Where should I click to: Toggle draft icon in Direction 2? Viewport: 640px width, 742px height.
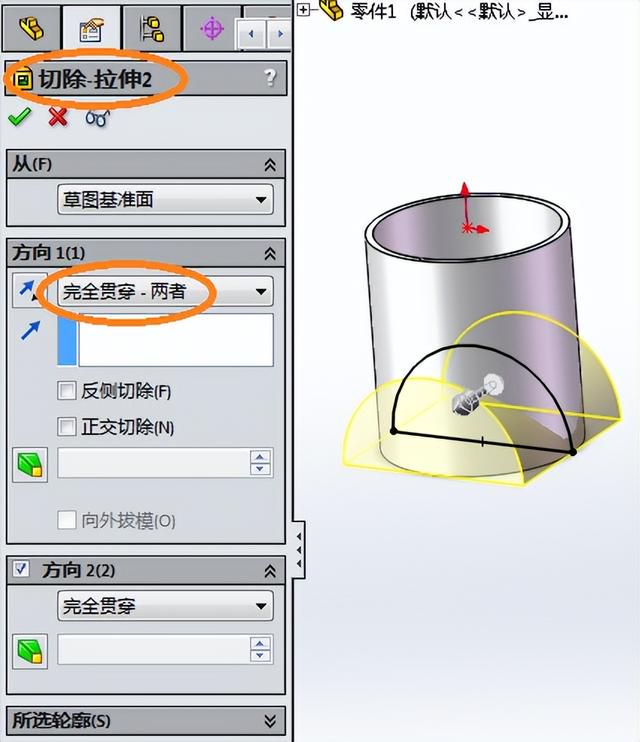[x=30, y=651]
